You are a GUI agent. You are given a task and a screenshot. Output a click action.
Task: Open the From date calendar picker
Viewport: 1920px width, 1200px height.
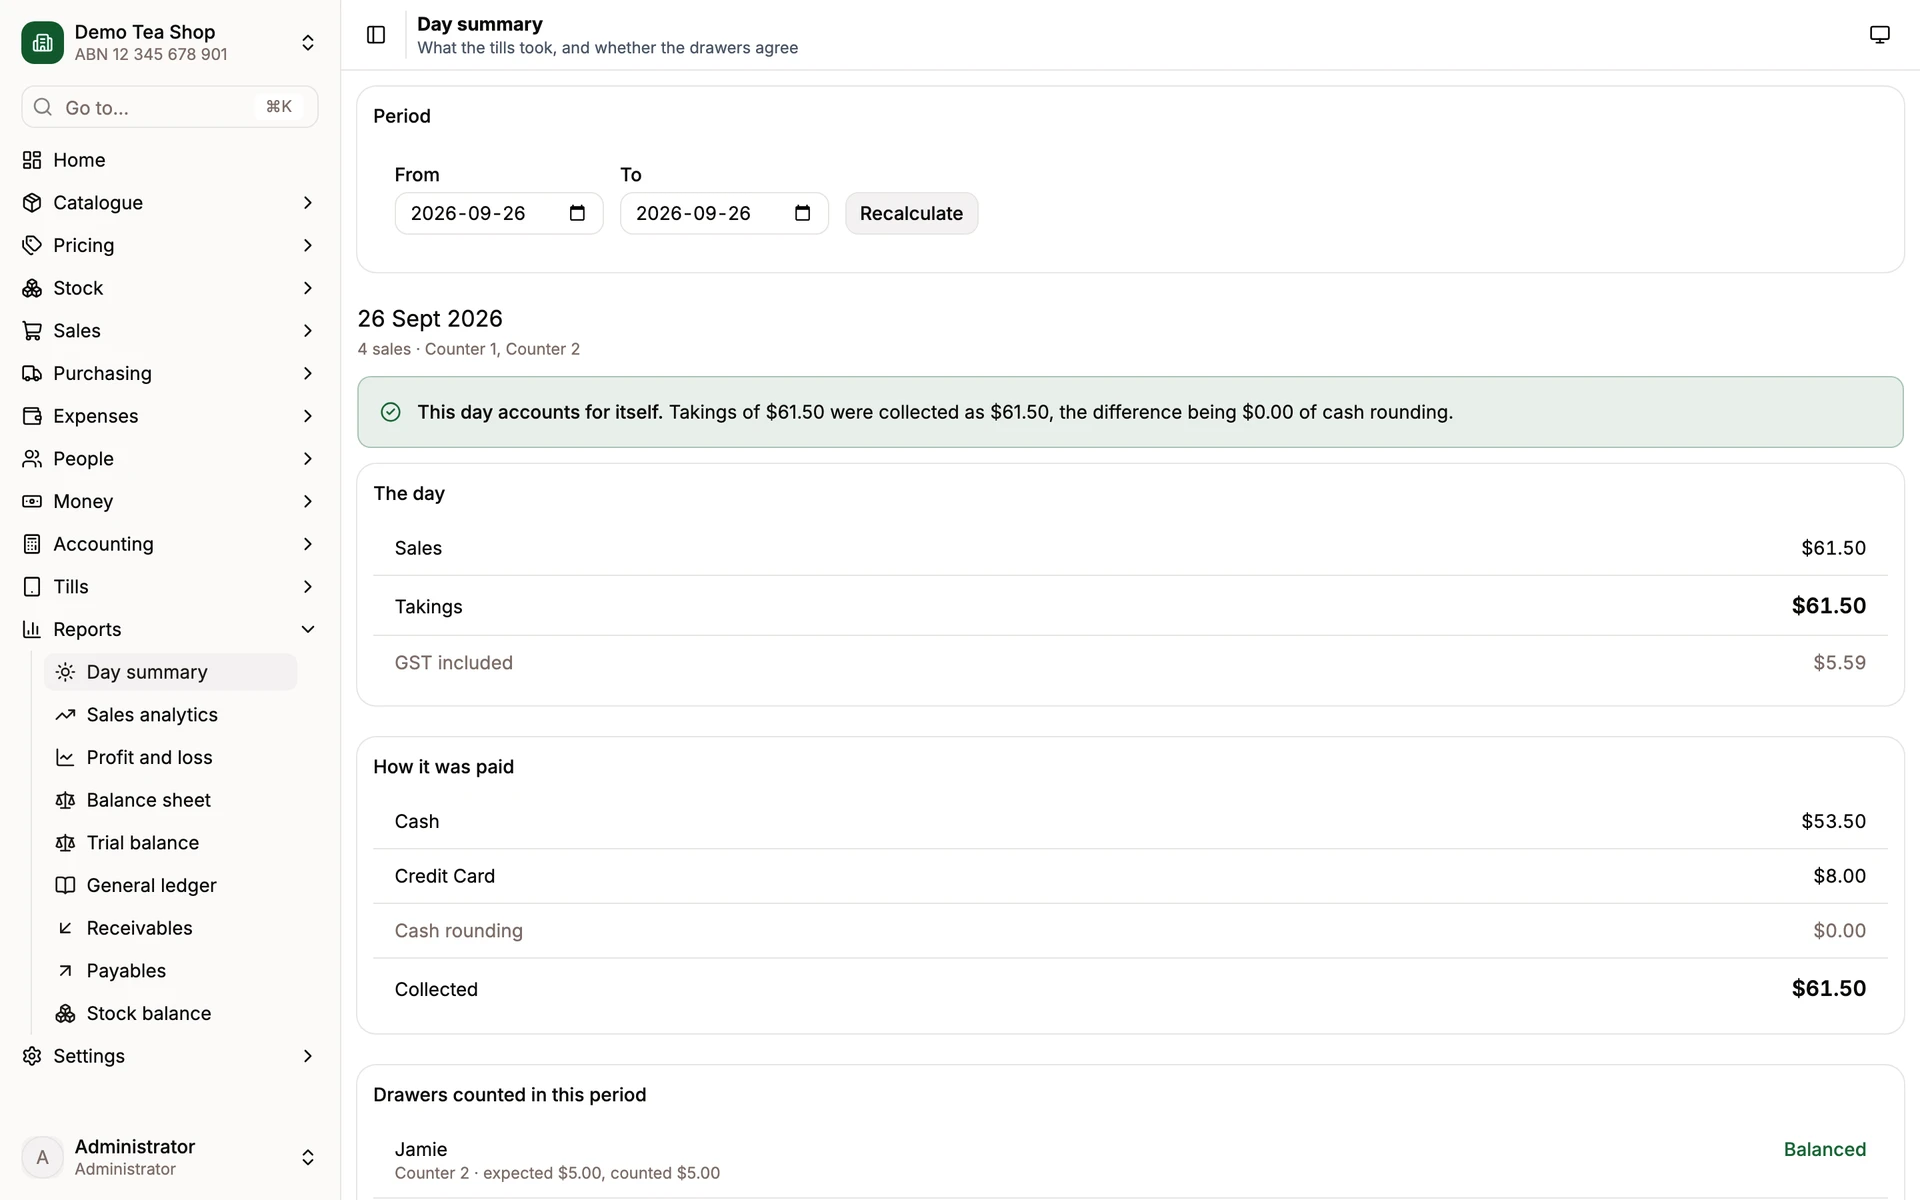[577, 213]
